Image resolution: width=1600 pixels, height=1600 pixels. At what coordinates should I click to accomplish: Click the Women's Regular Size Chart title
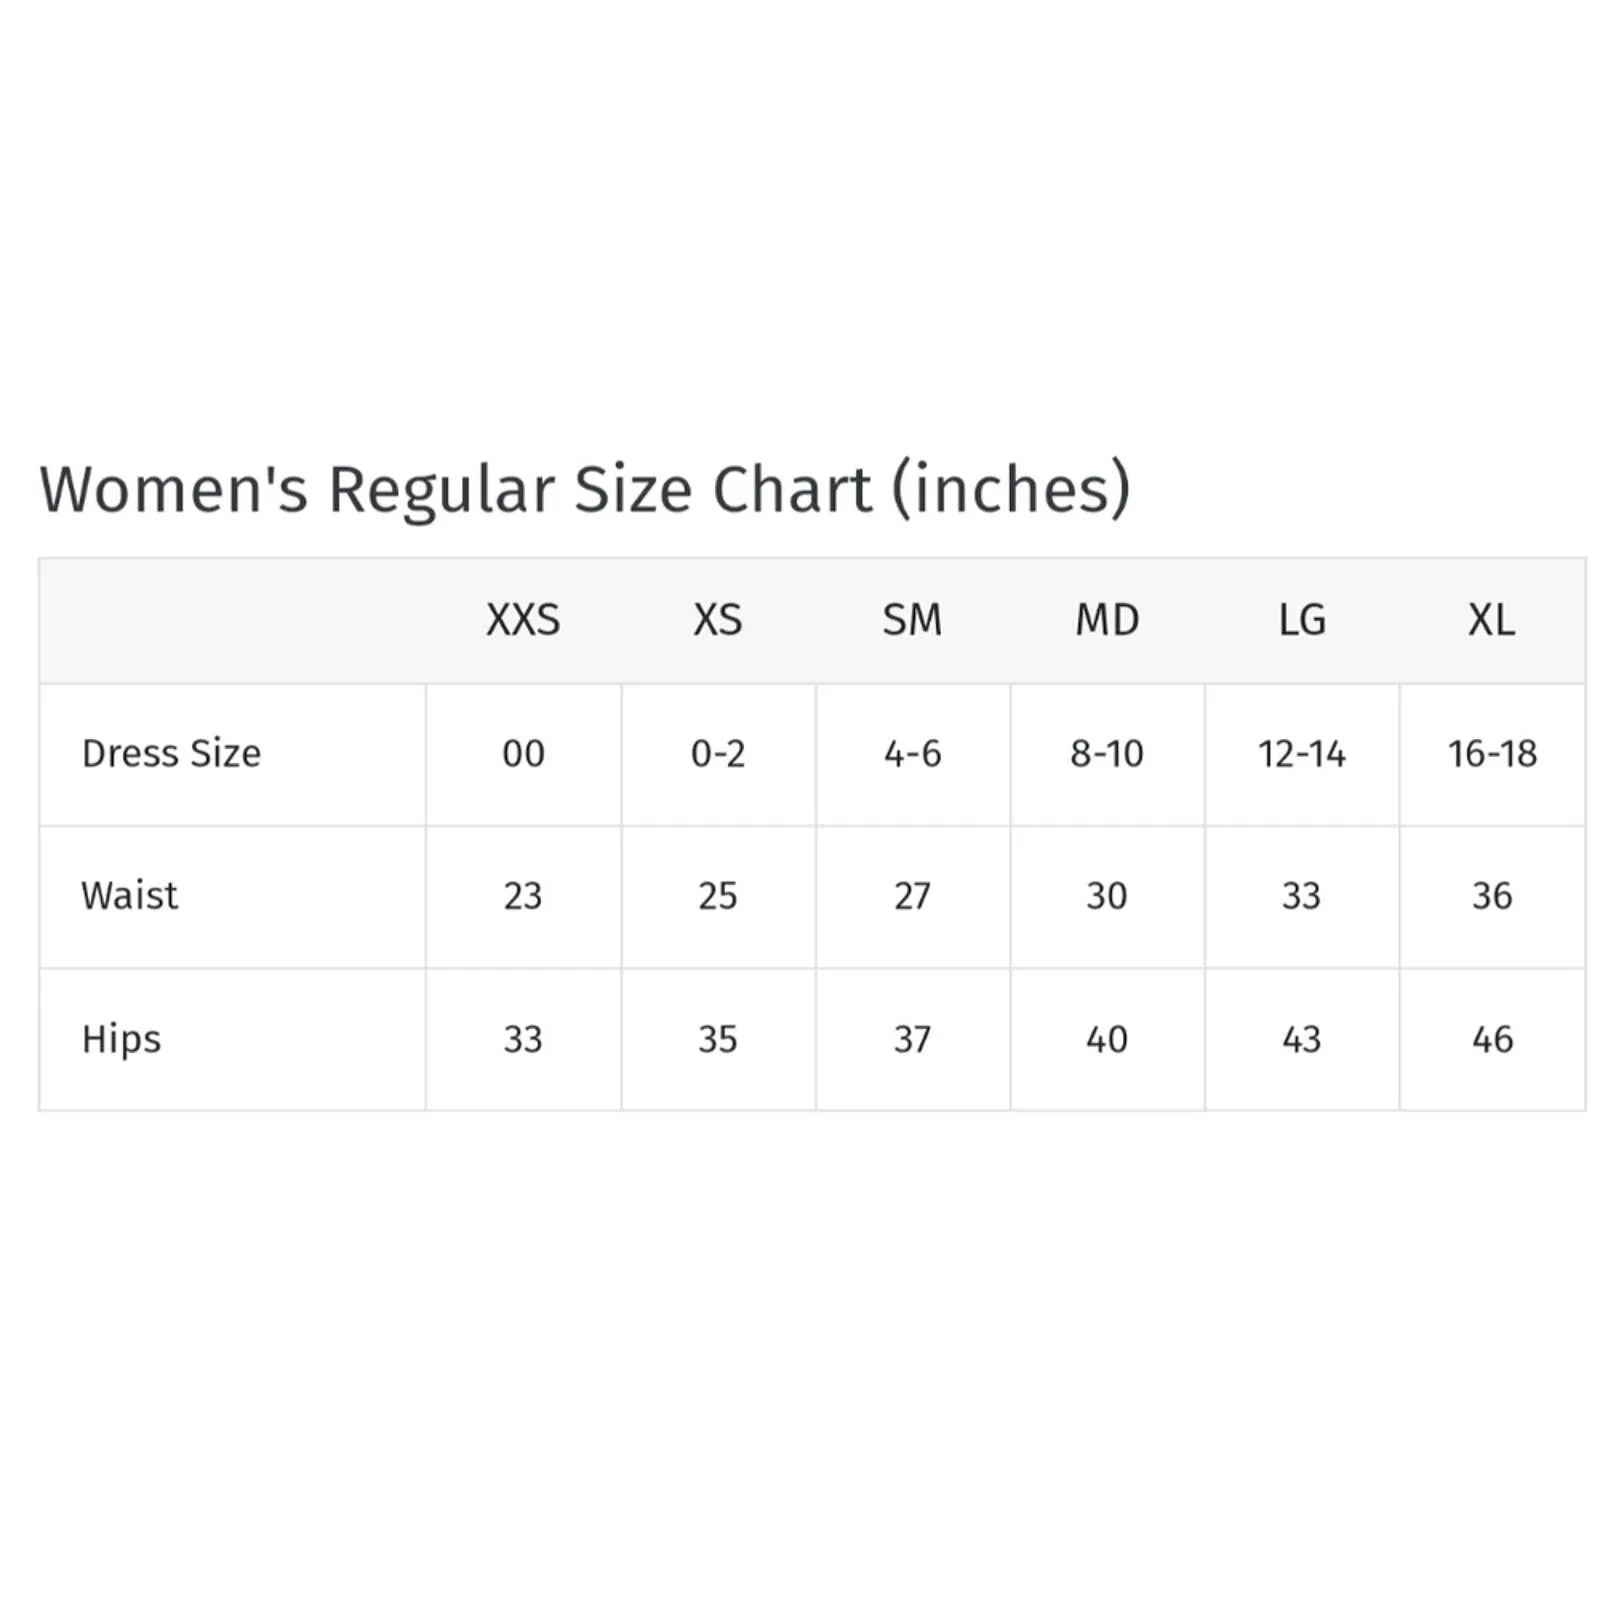point(585,489)
